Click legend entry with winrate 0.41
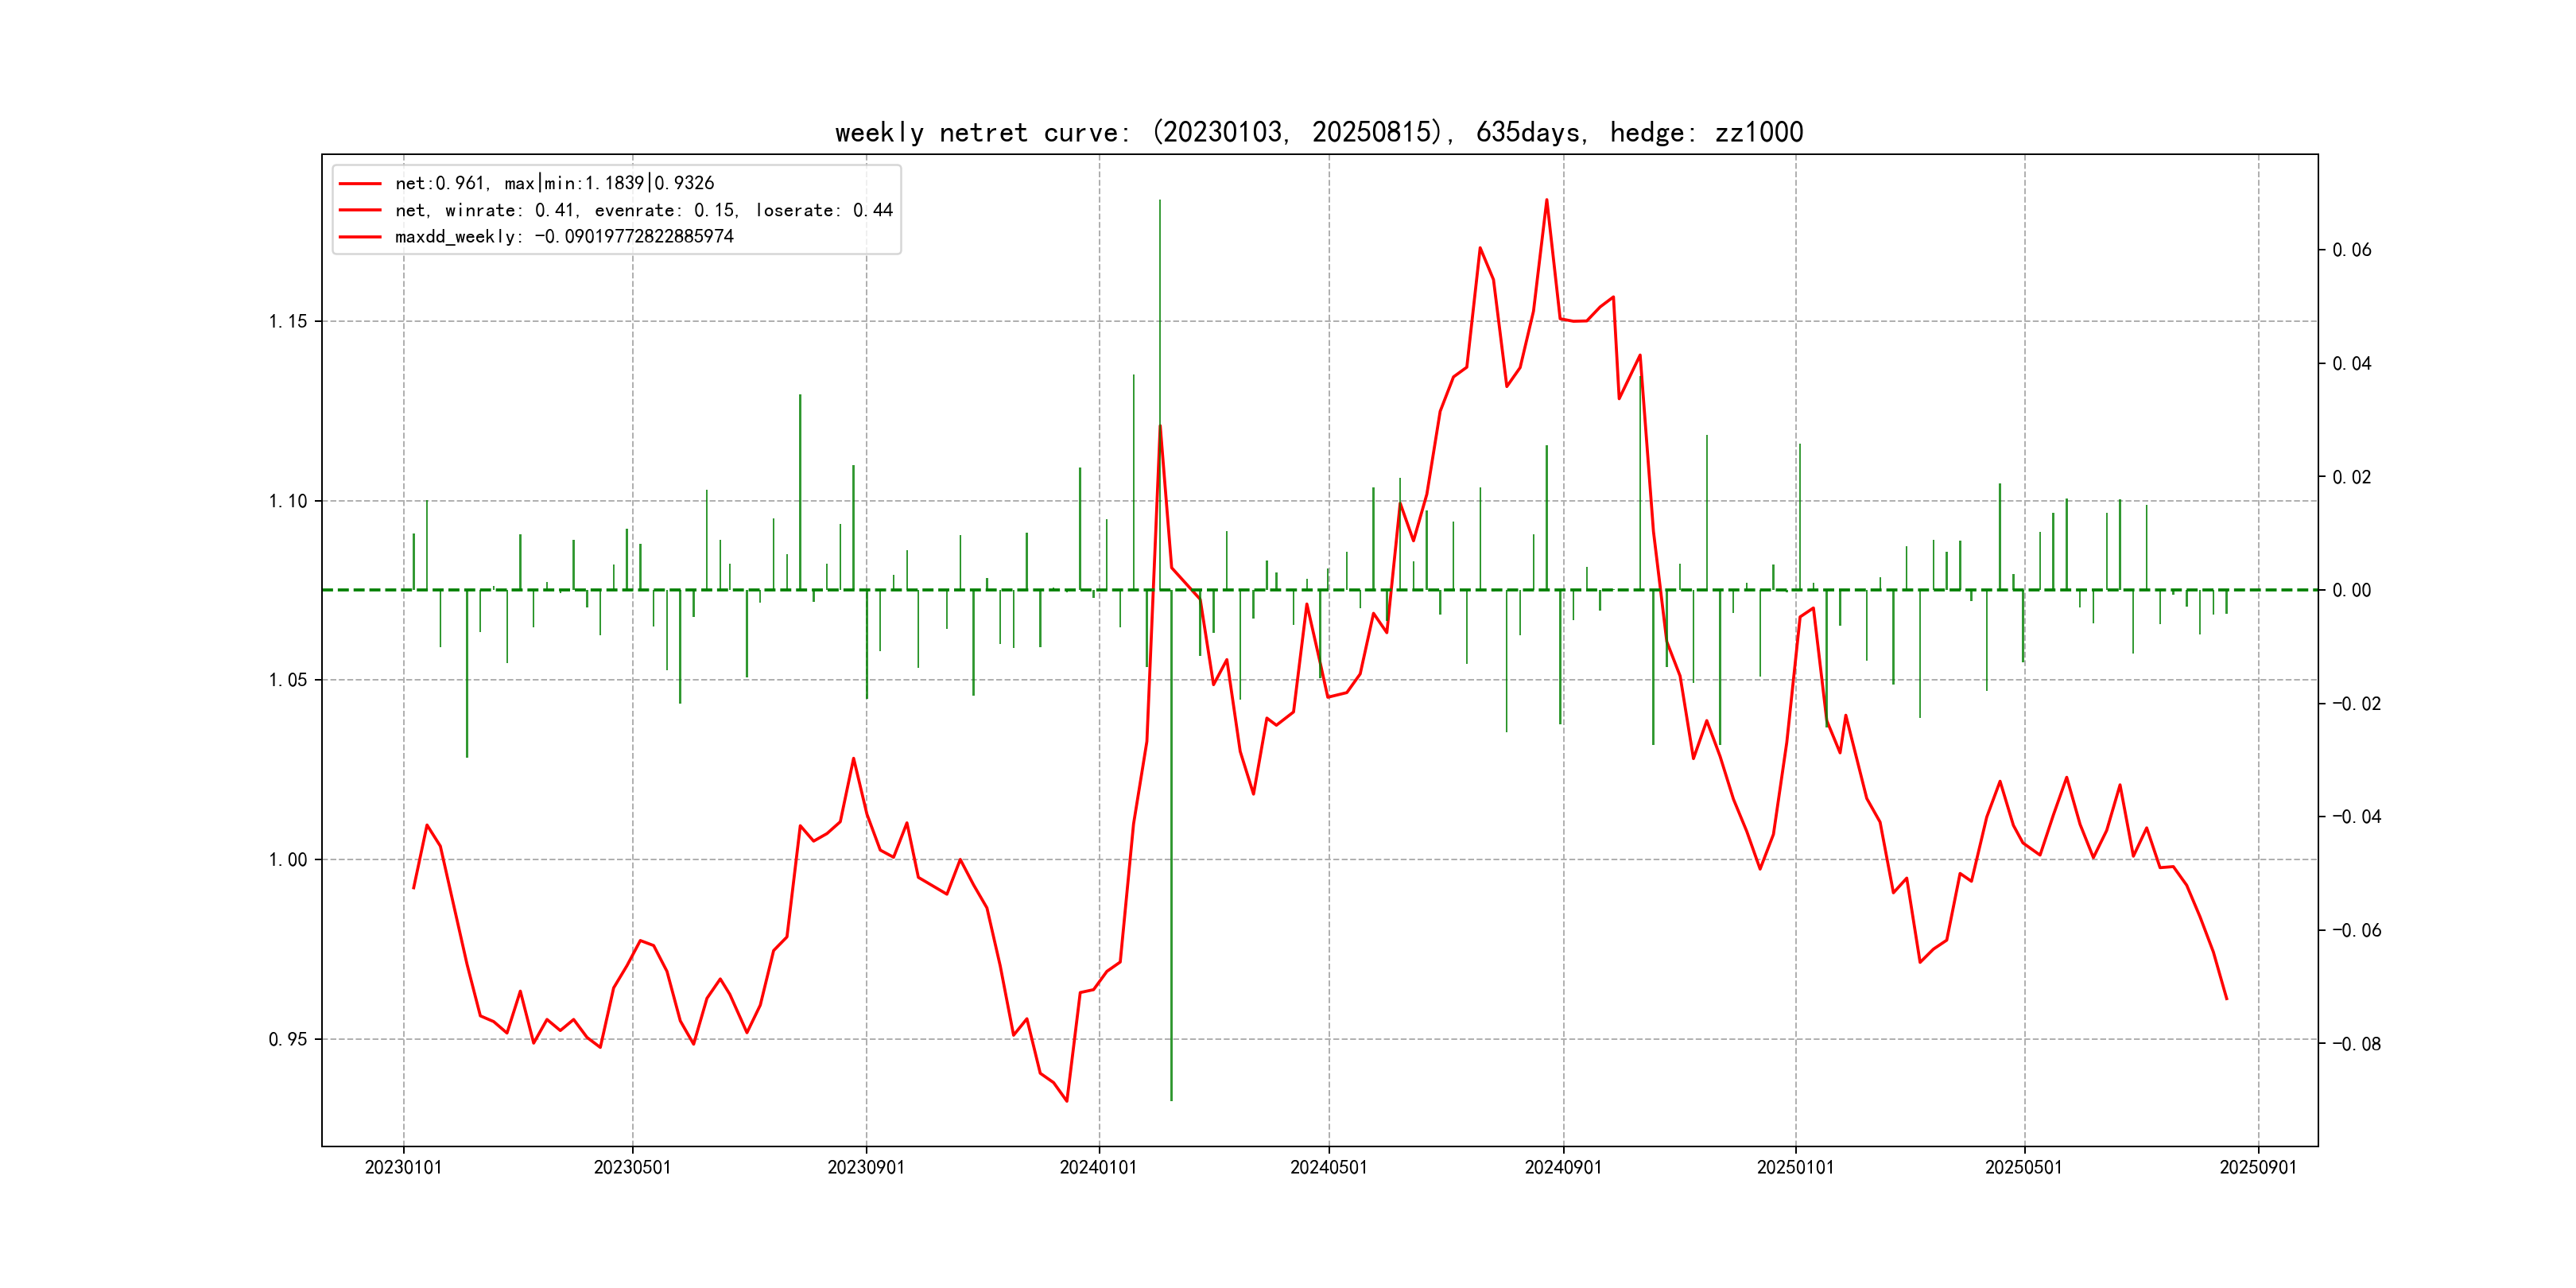Viewport: 2576px width, 1288px height. coord(643,210)
